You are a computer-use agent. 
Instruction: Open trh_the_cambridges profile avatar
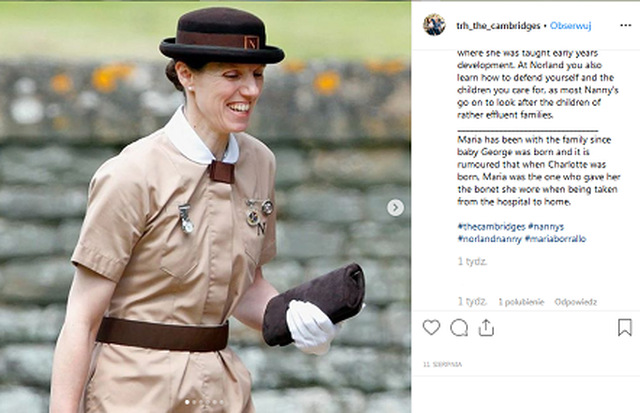[434, 25]
